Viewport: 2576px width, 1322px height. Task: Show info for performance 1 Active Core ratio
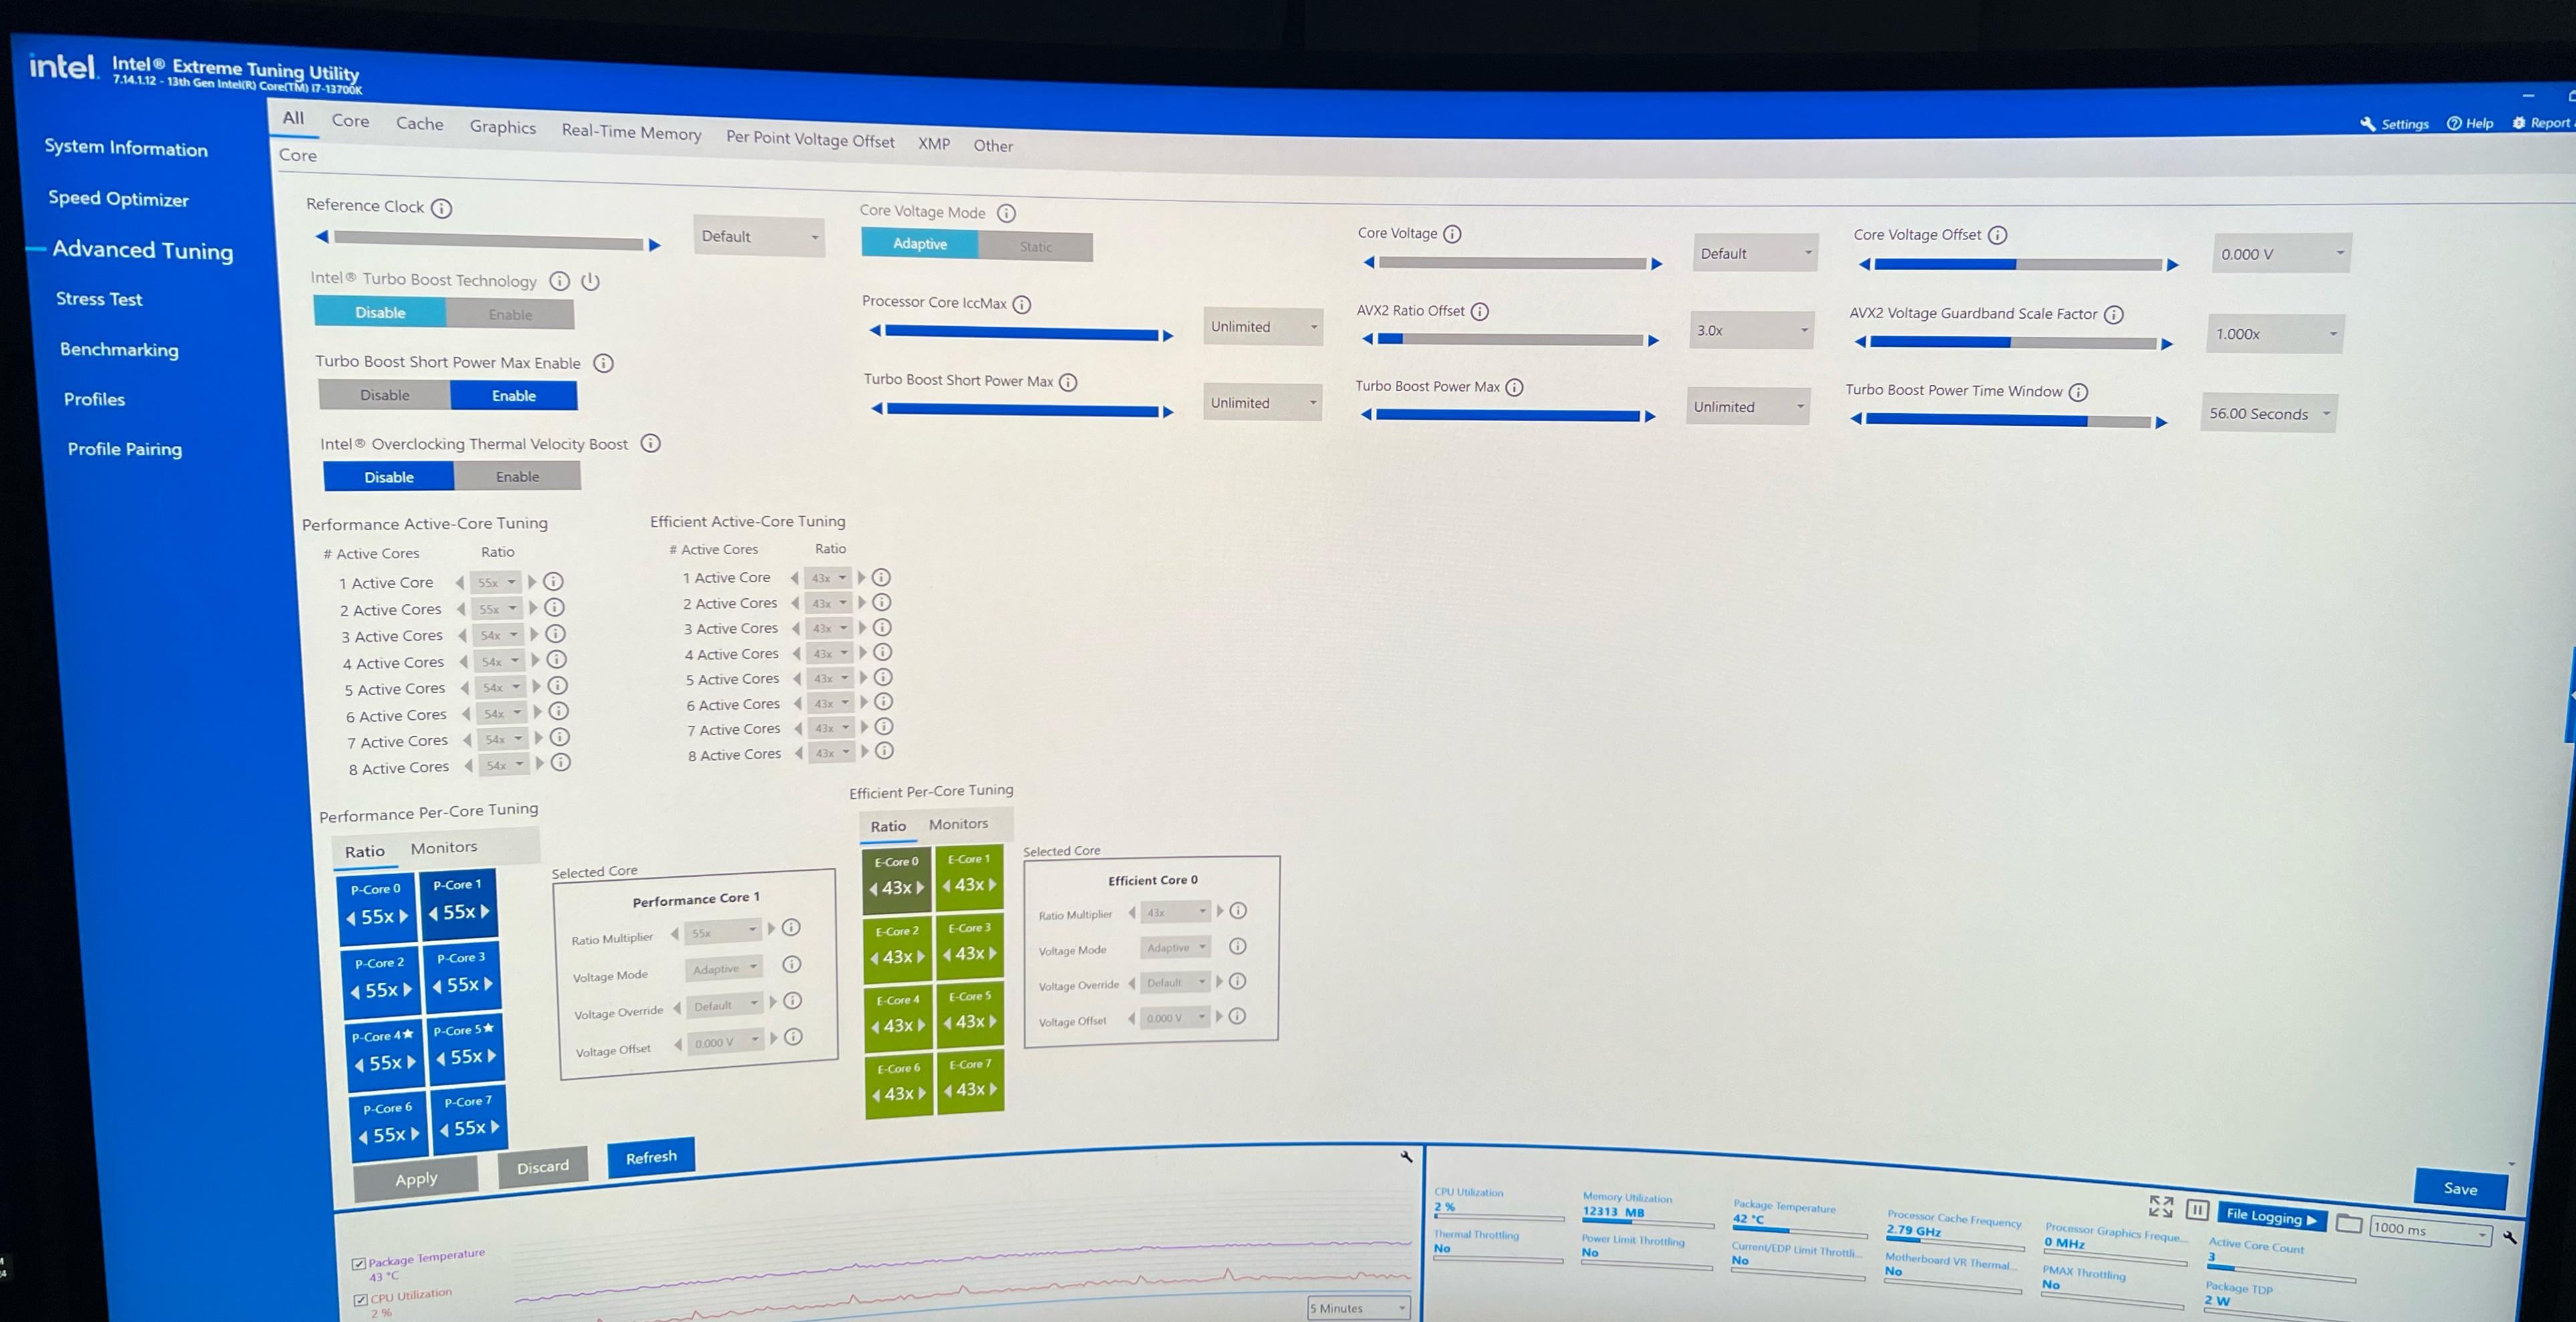tap(553, 581)
